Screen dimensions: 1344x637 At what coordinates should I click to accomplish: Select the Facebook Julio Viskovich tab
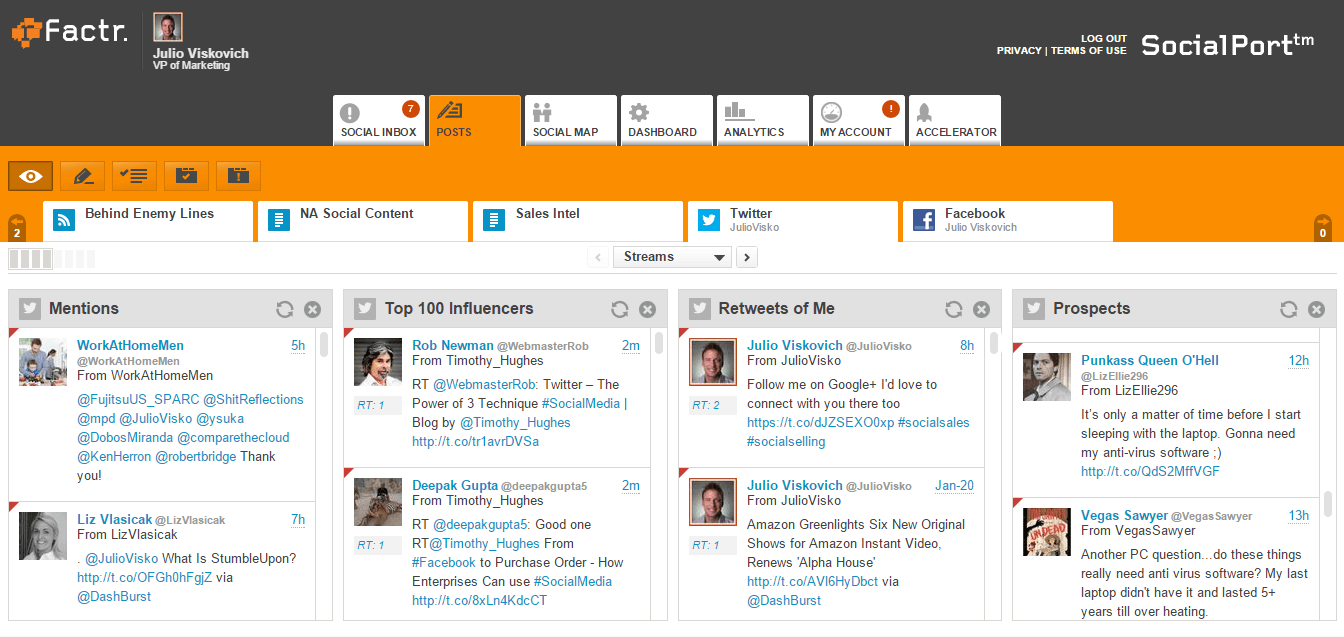1008,221
